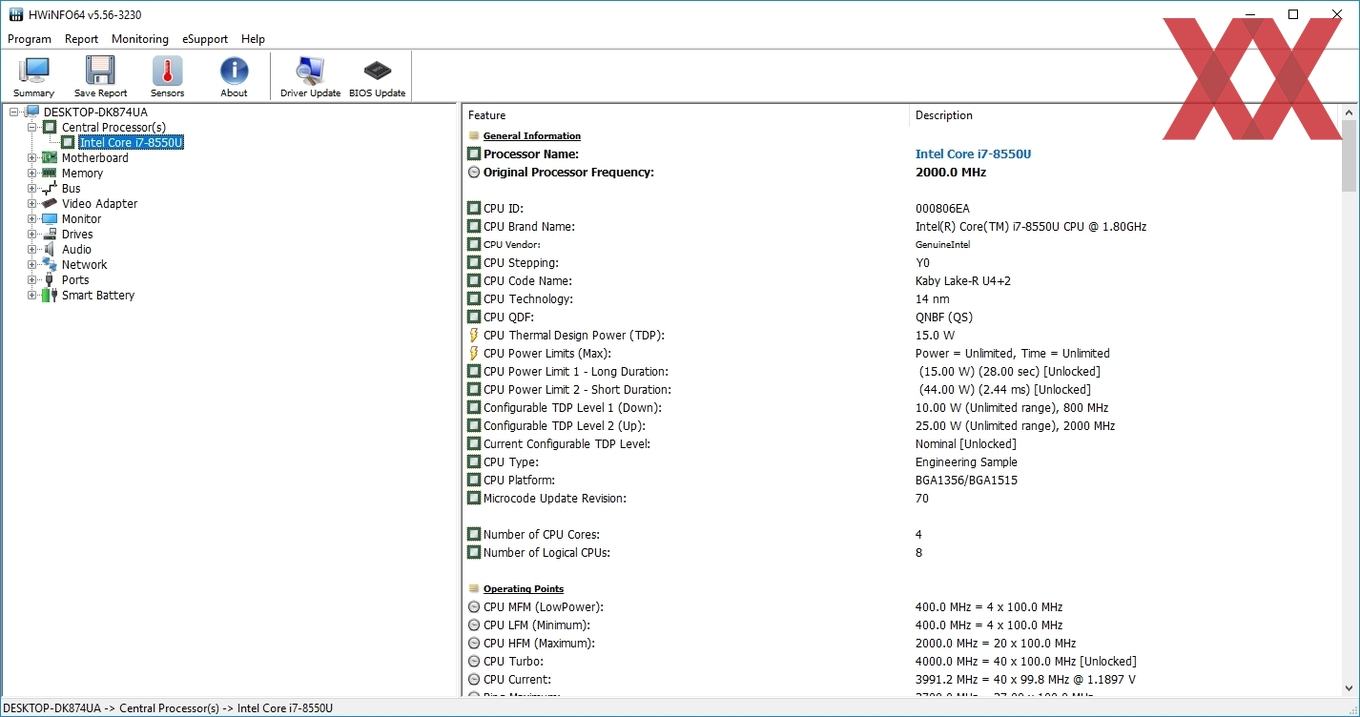Screen dimensions: 1360x717
Task: Collapse the DESKTOP-DK874UA root node
Action: (x=14, y=112)
